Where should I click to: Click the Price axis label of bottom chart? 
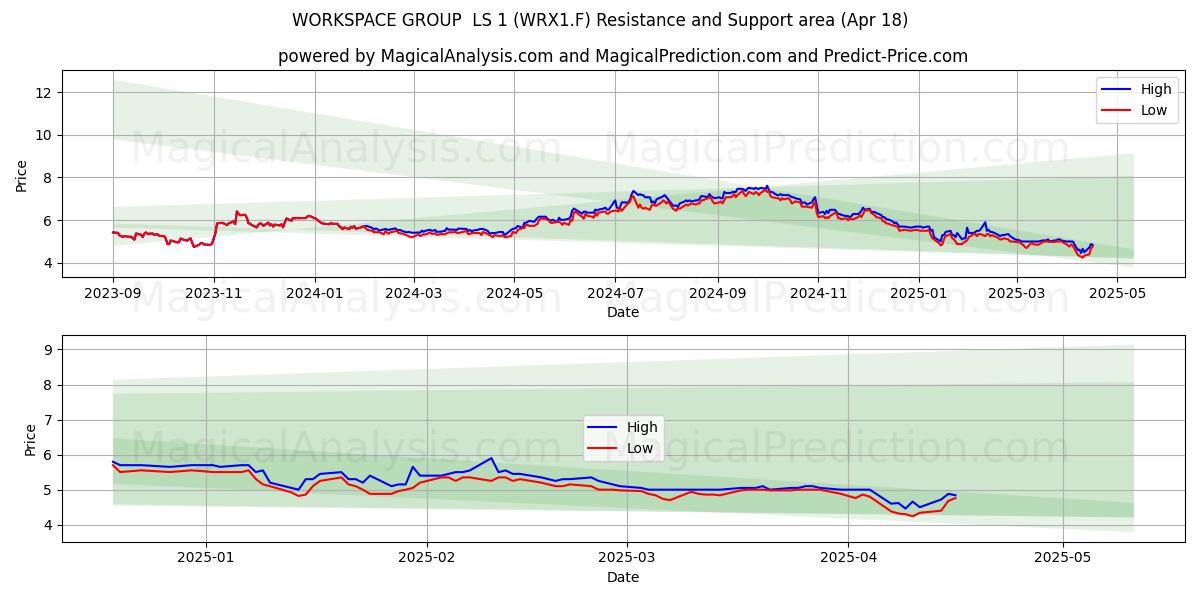(x=30, y=440)
